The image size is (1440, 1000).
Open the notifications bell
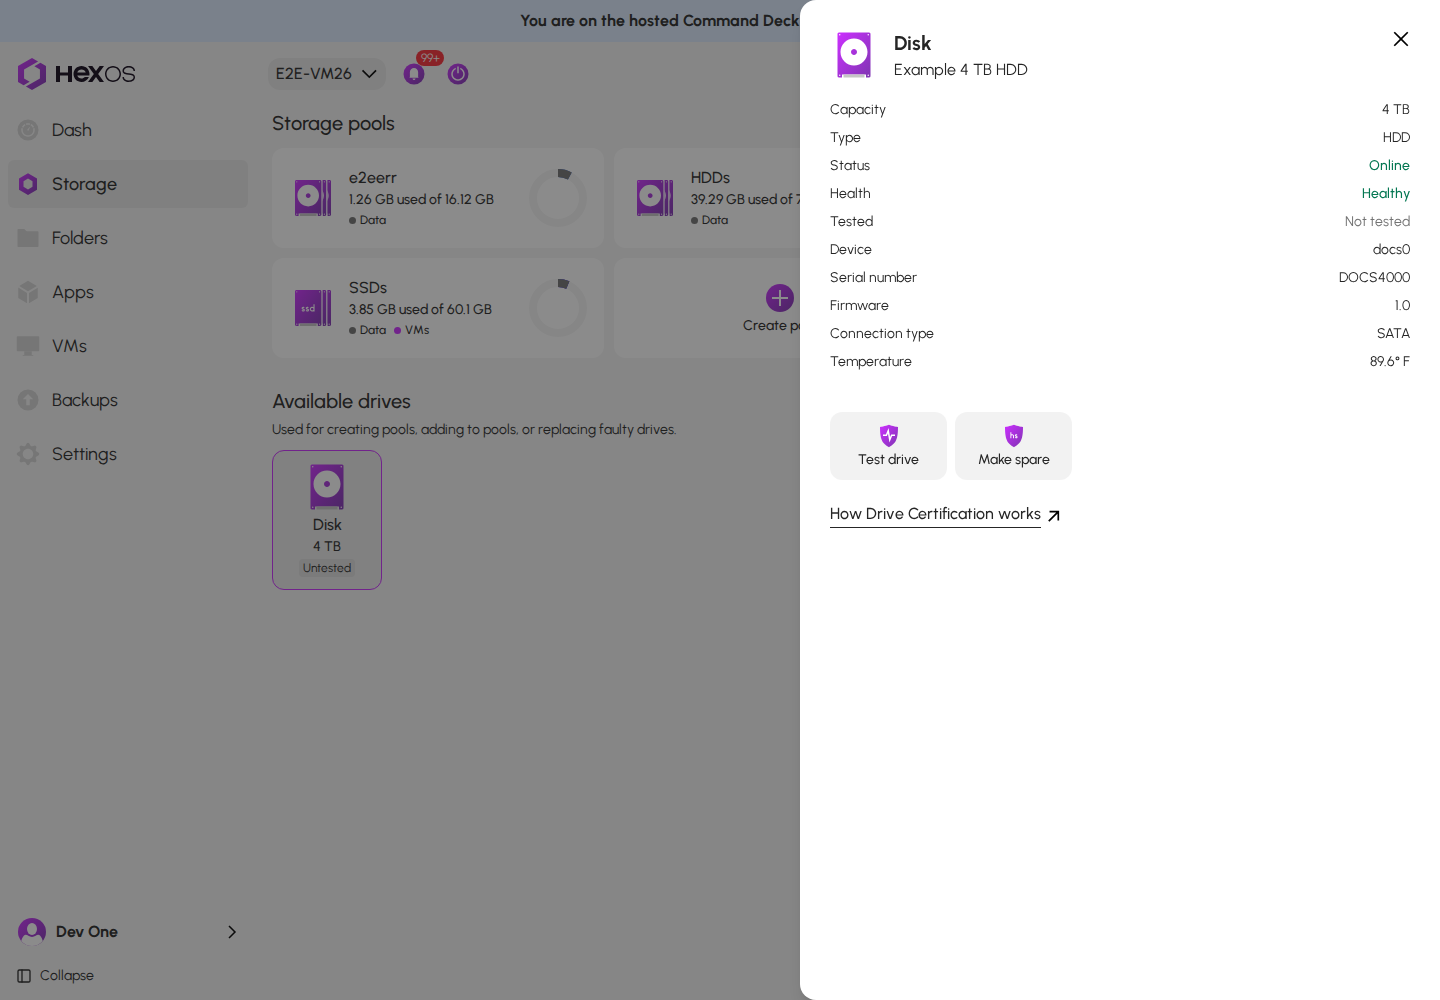(414, 74)
